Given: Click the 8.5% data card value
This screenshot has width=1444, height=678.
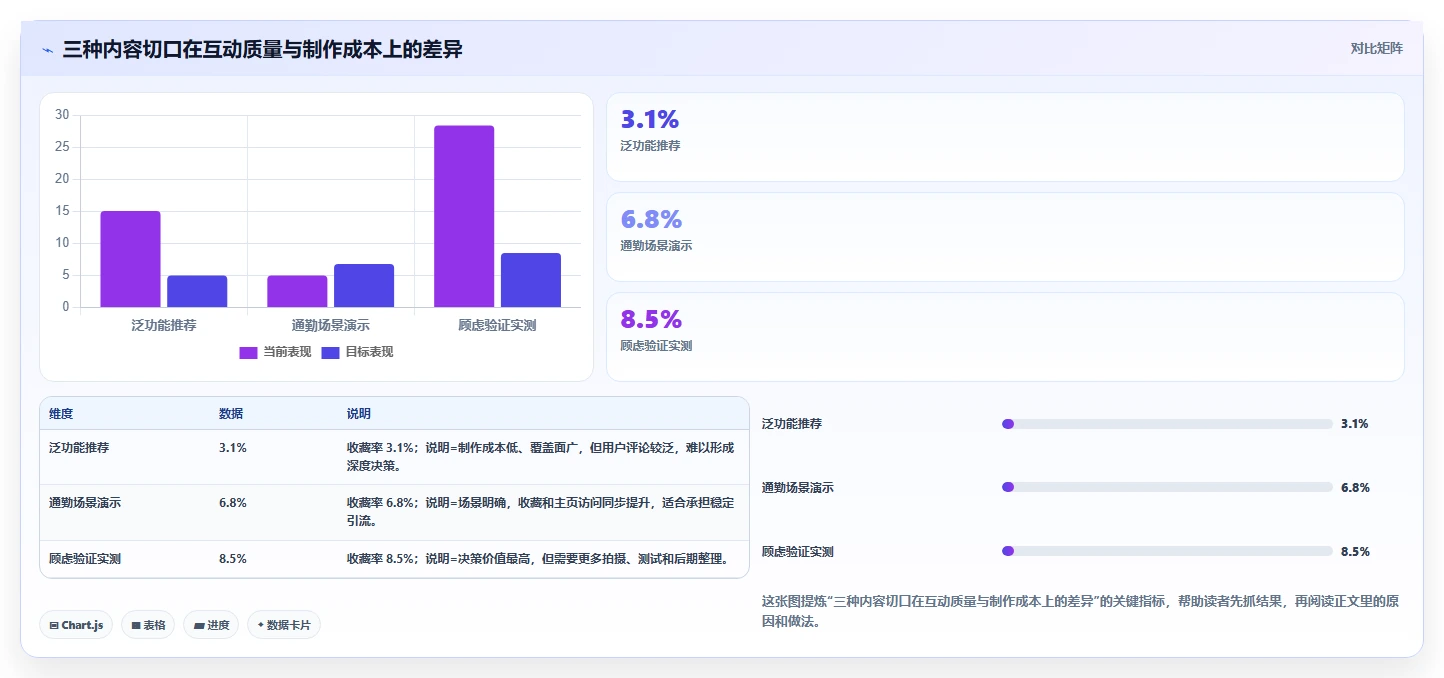Looking at the screenshot, I should pos(651,319).
